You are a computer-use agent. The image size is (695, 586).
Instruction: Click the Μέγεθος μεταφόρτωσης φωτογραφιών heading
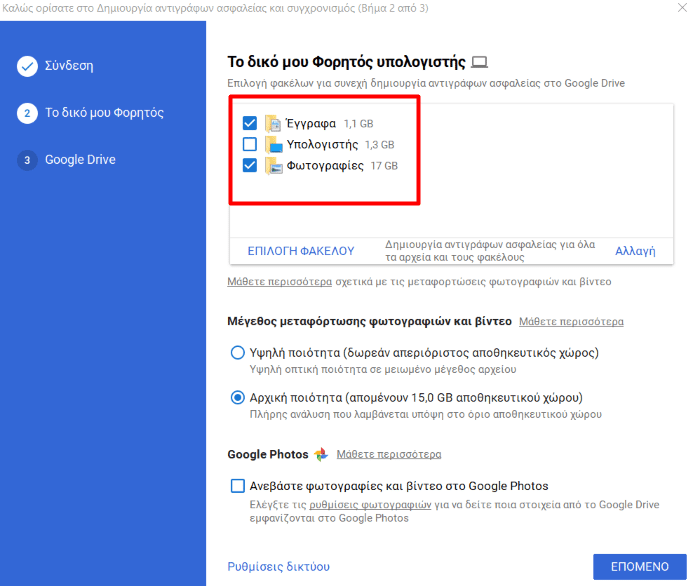370,321
